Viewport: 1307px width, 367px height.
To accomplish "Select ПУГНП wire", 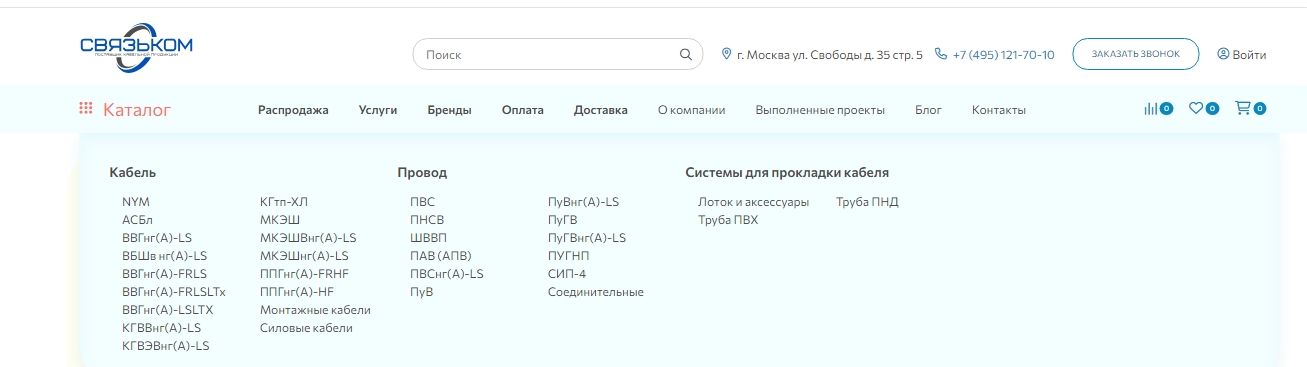I will (x=568, y=255).
